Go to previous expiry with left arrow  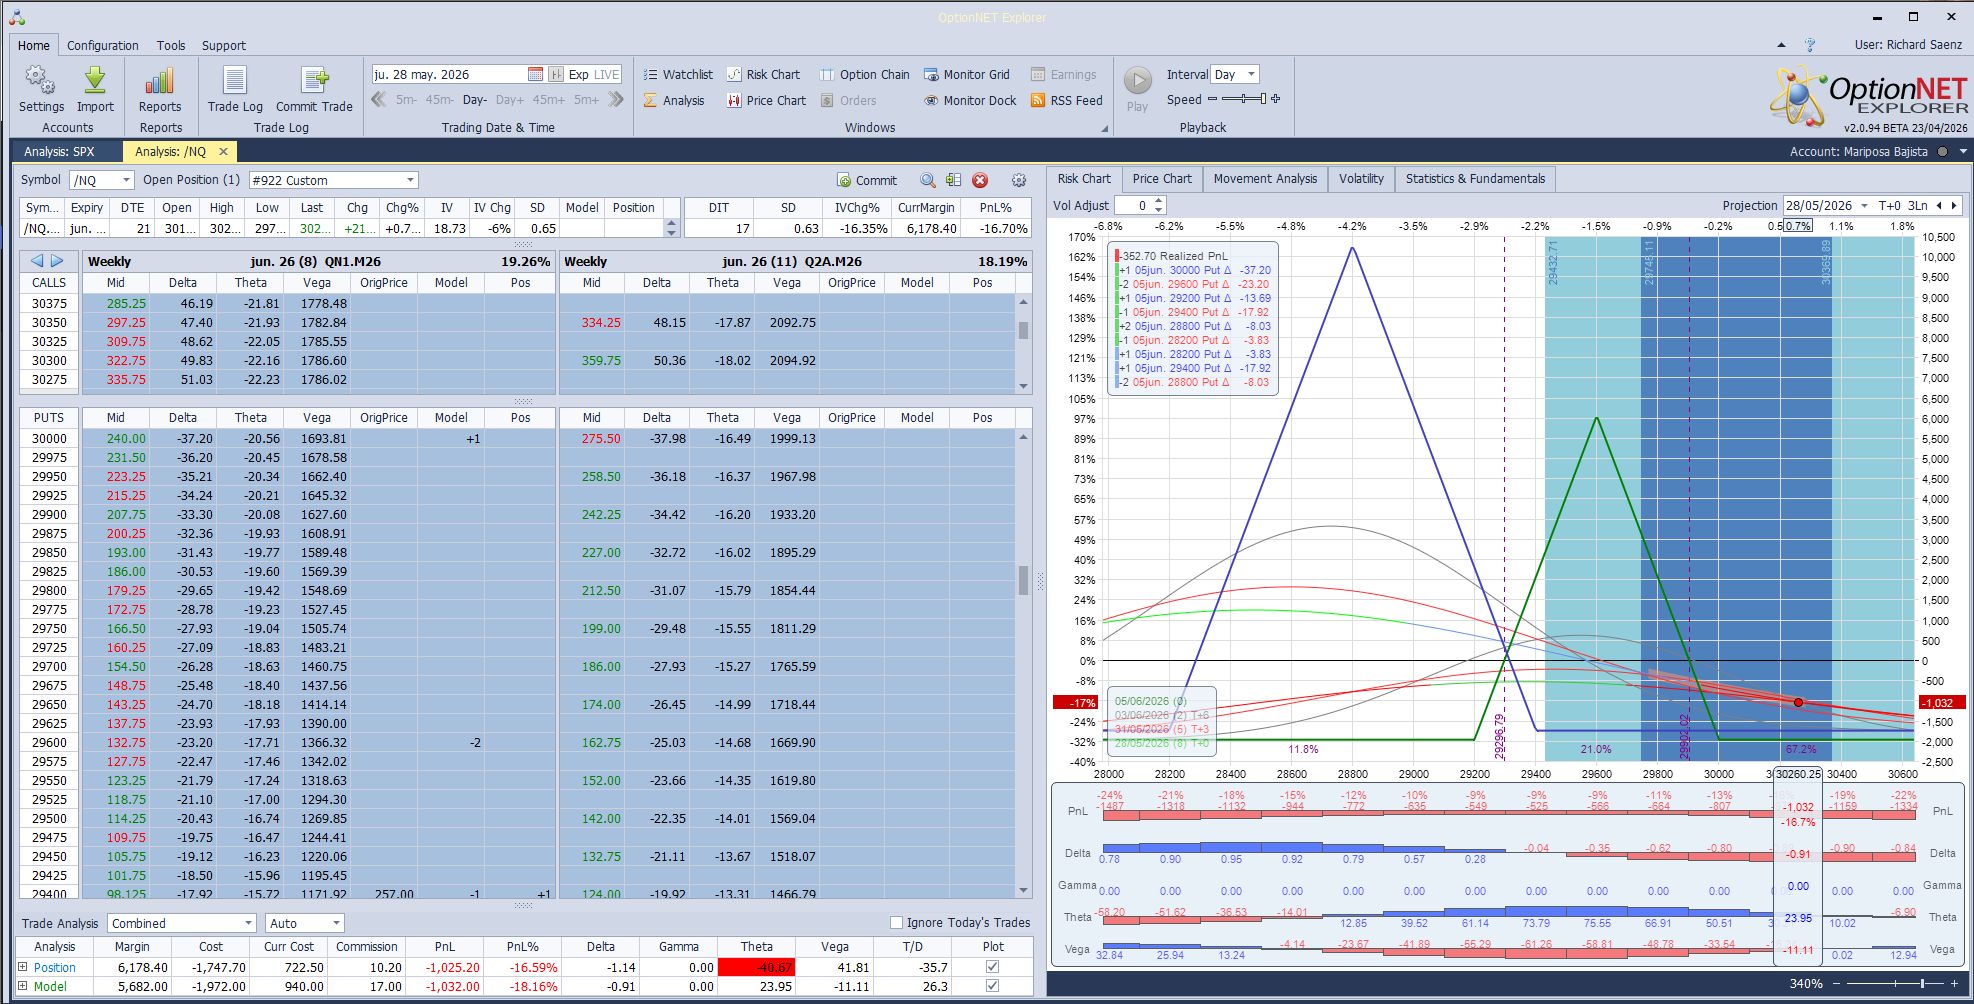point(37,261)
